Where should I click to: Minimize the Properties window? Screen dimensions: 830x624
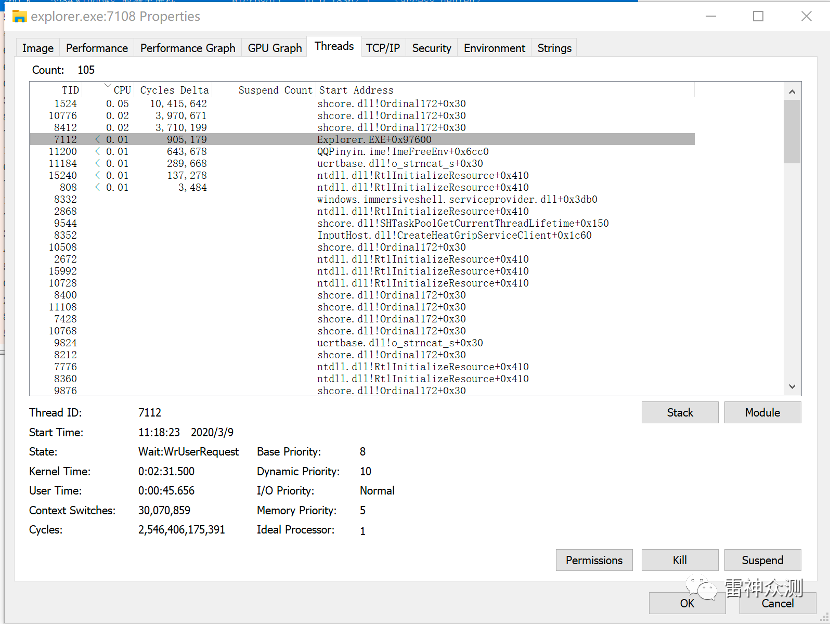pyautogui.click(x=711, y=16)
